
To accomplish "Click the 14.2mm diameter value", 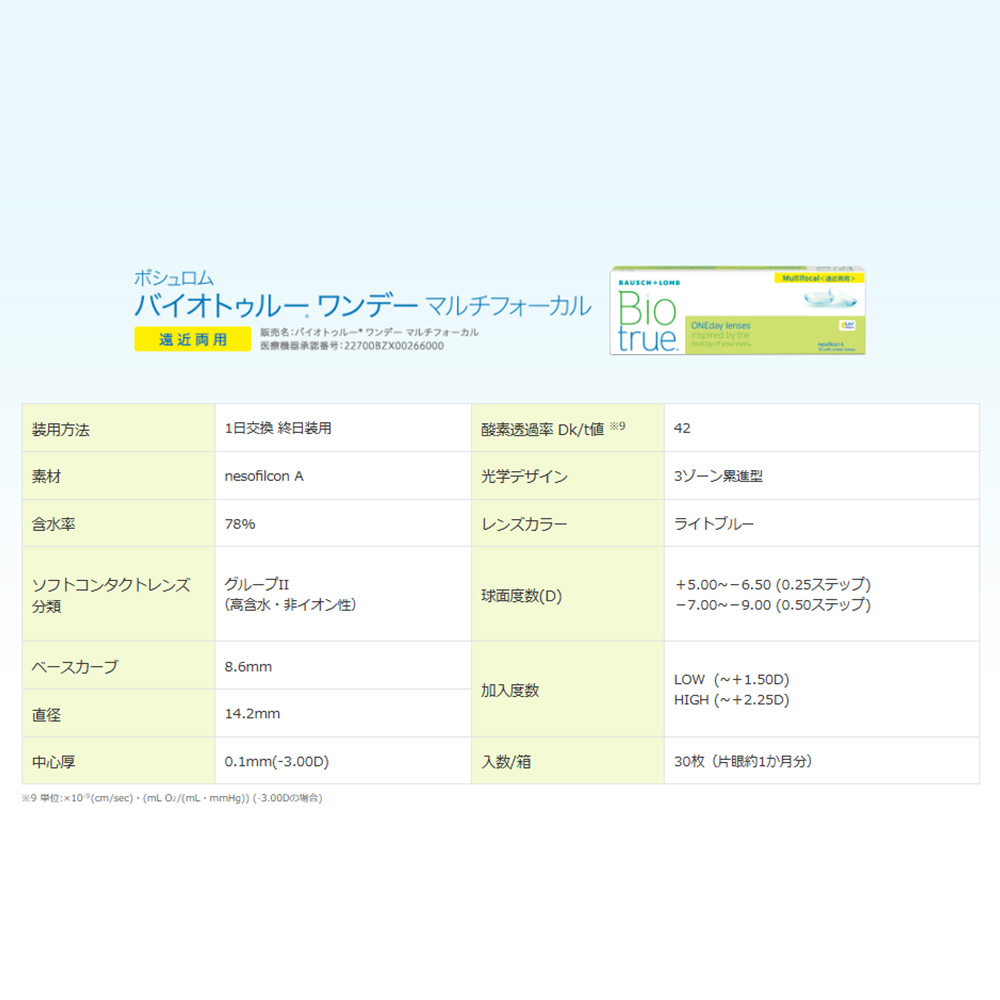I will pos(253,714).
